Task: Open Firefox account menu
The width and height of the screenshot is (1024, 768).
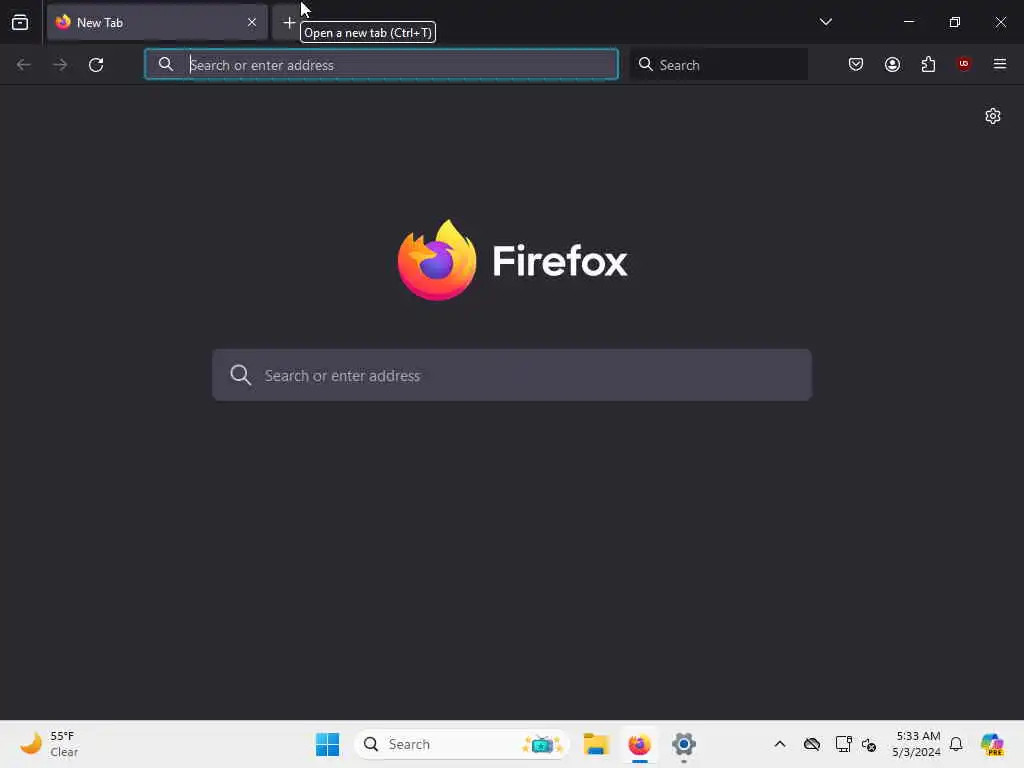Action: point(892,64)
